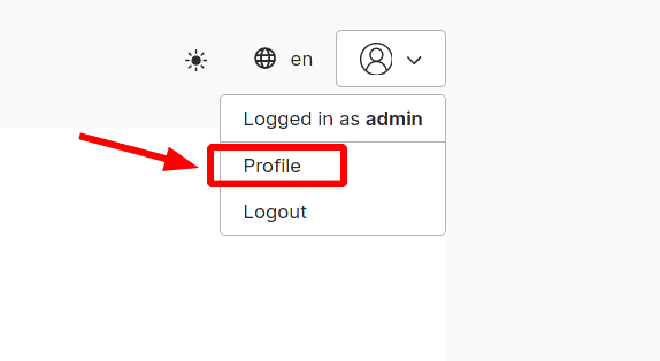
Task: Open the 'en' language selector
Action: pos(301,59)
